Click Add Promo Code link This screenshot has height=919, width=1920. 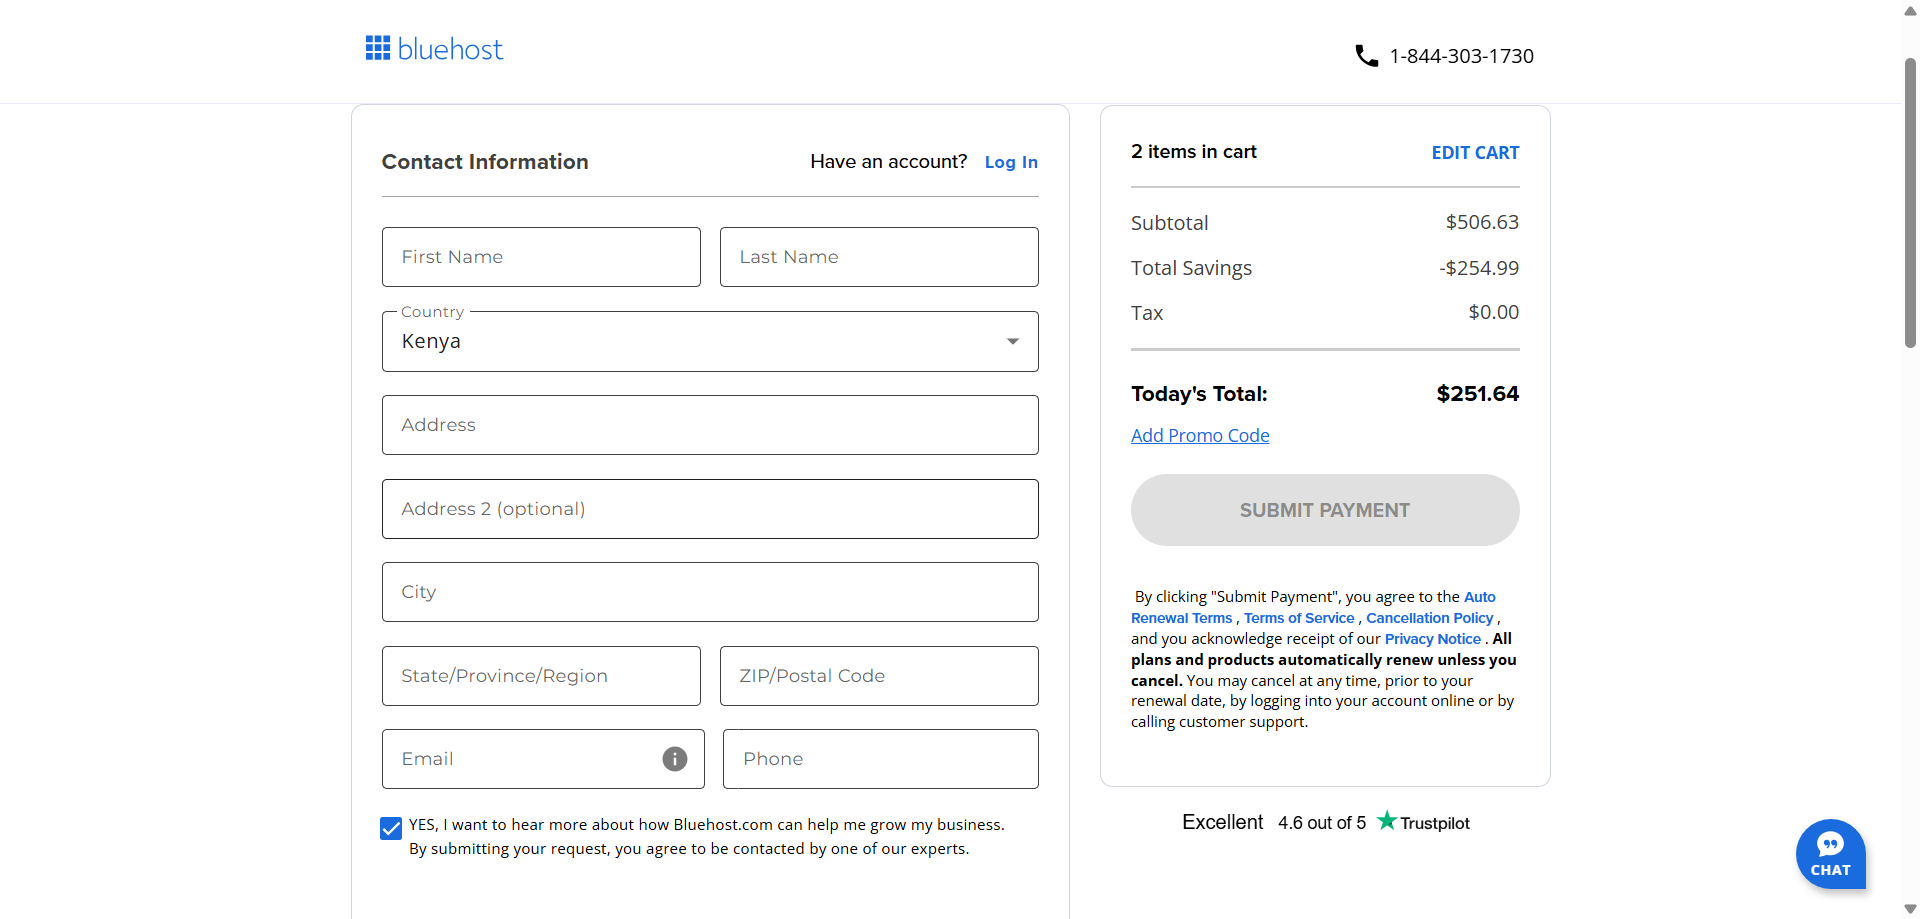click(1200, 435)
